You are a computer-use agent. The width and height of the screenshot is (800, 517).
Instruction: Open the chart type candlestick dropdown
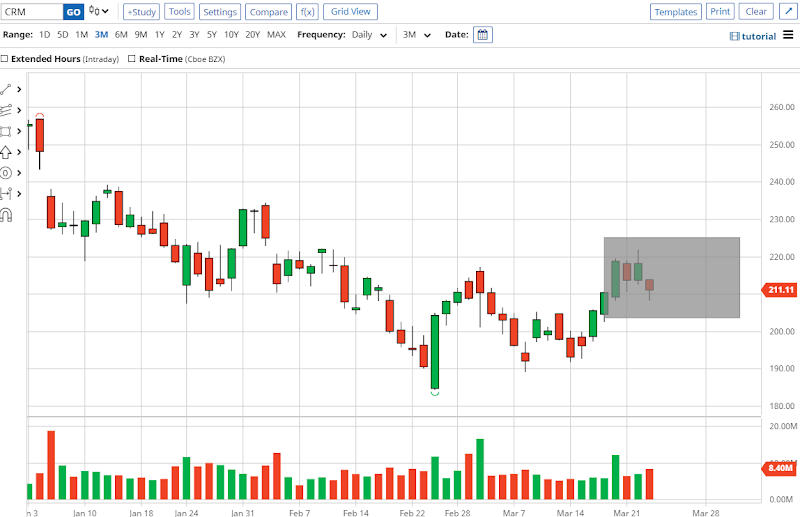coord(98,11)
